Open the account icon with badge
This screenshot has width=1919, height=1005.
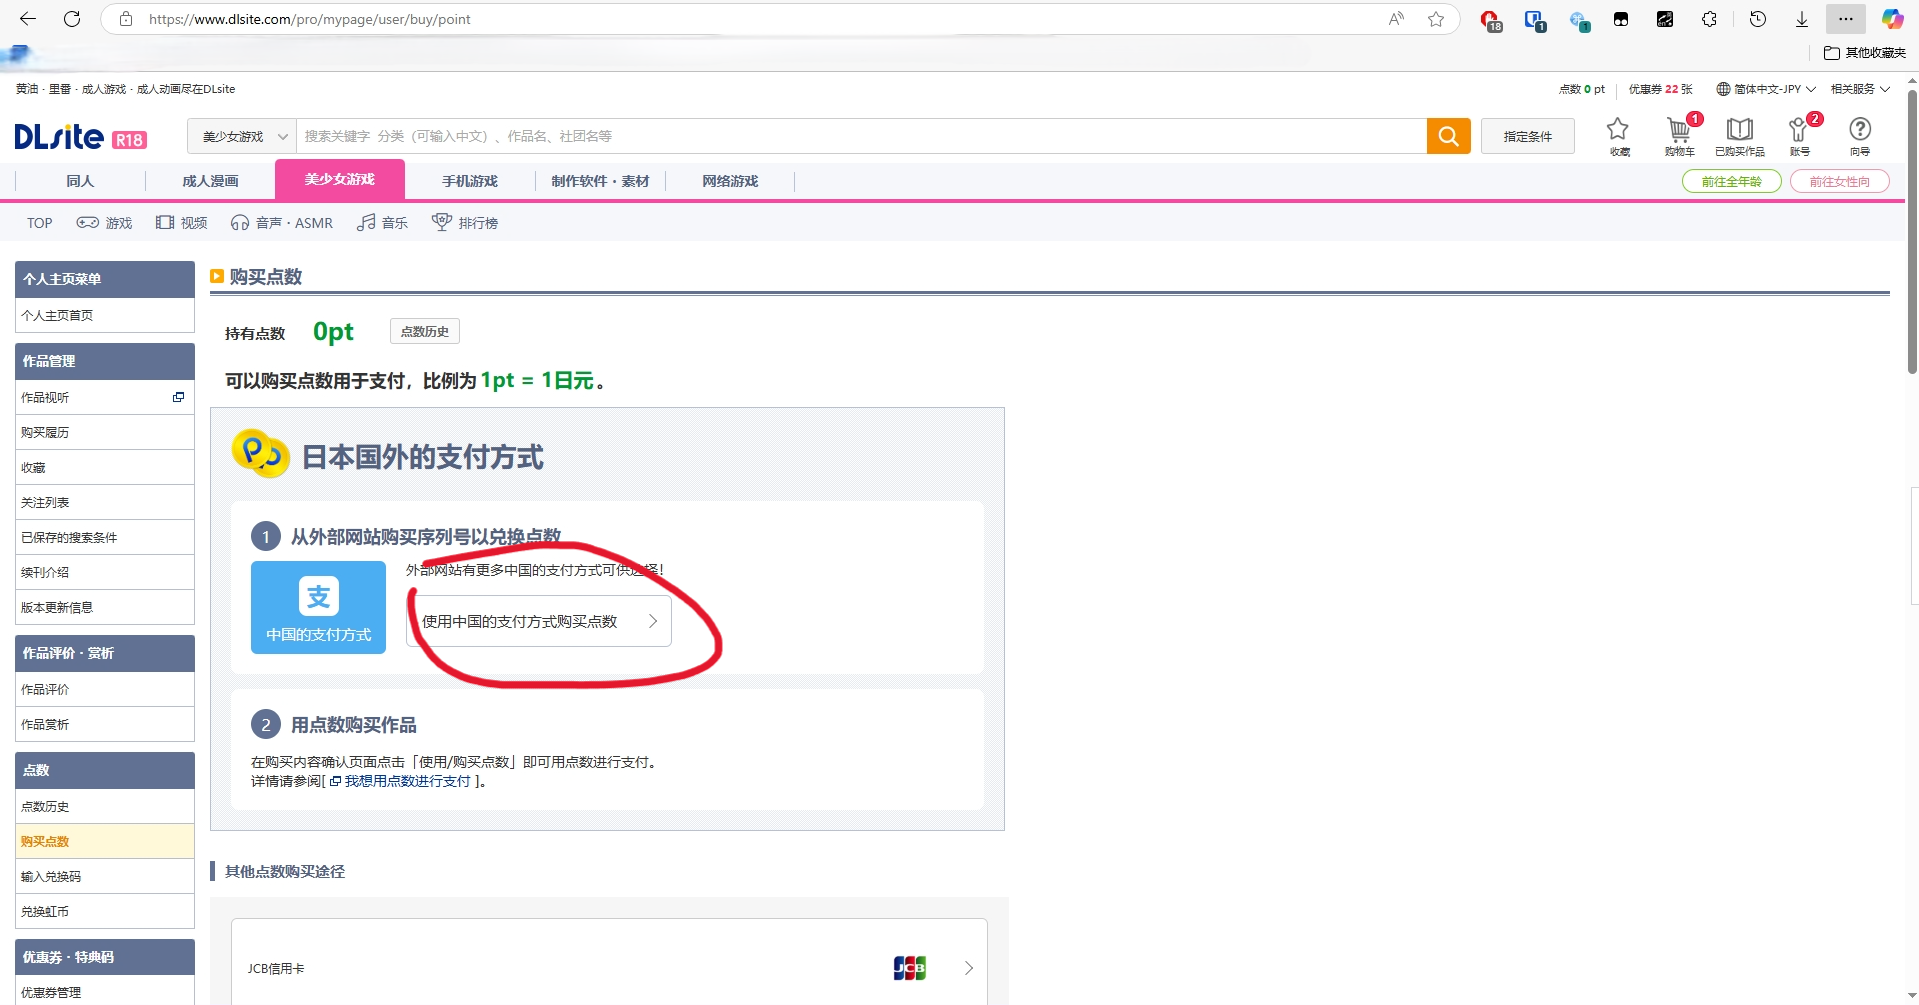click(1799, 131)
